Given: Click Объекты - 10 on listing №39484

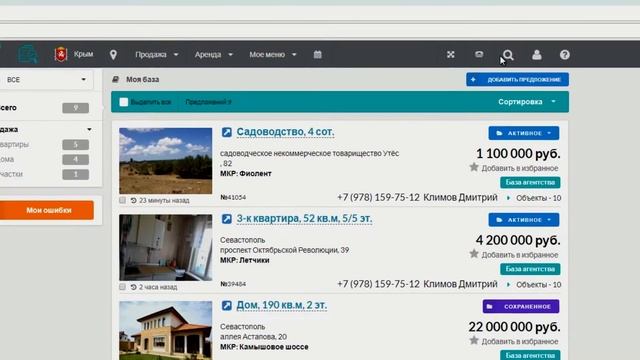Looking at the screenshot, I should point(538,284).
